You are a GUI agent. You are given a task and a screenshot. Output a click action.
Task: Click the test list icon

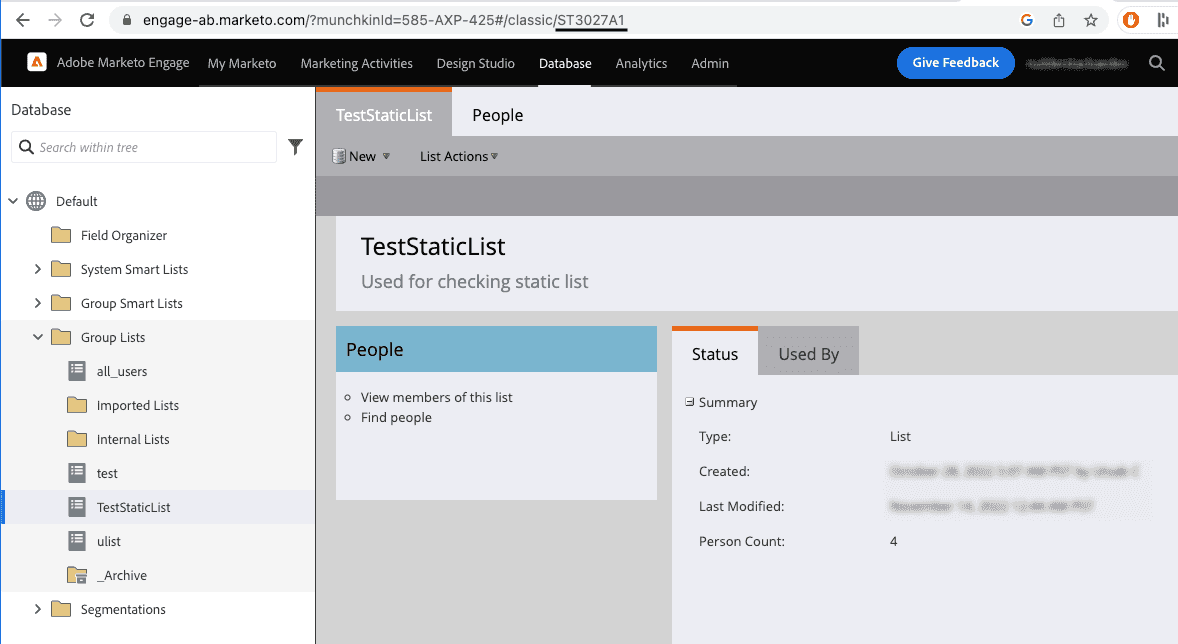point(77,473)
